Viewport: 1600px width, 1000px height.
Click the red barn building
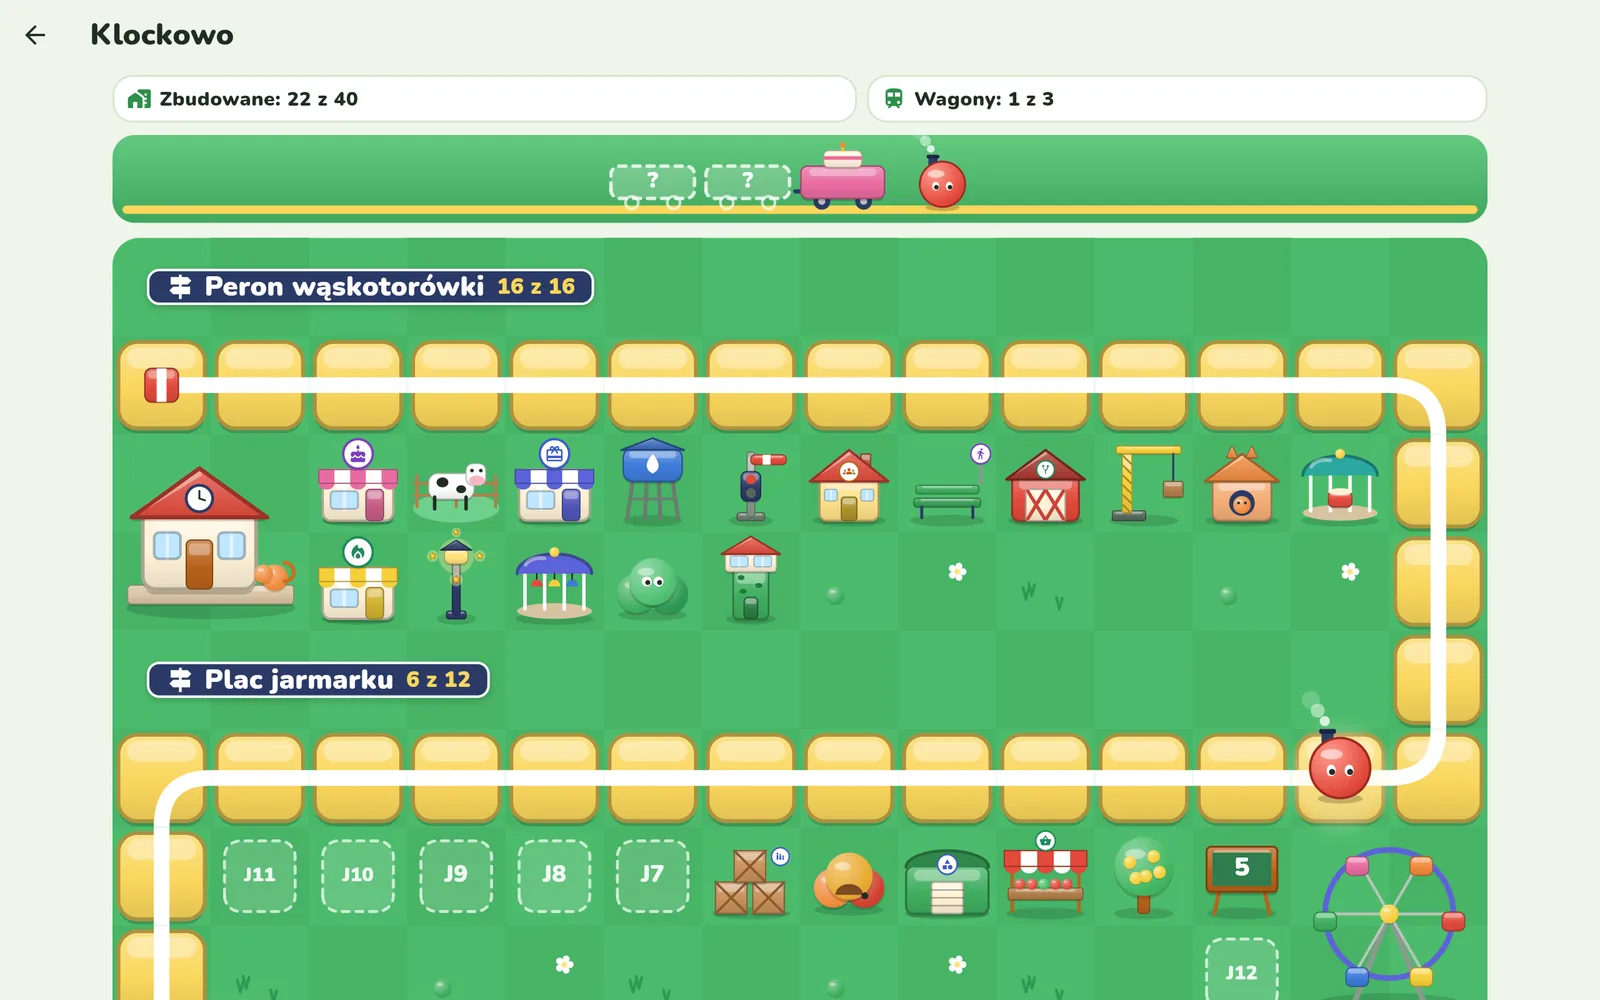pos(1045,487)
